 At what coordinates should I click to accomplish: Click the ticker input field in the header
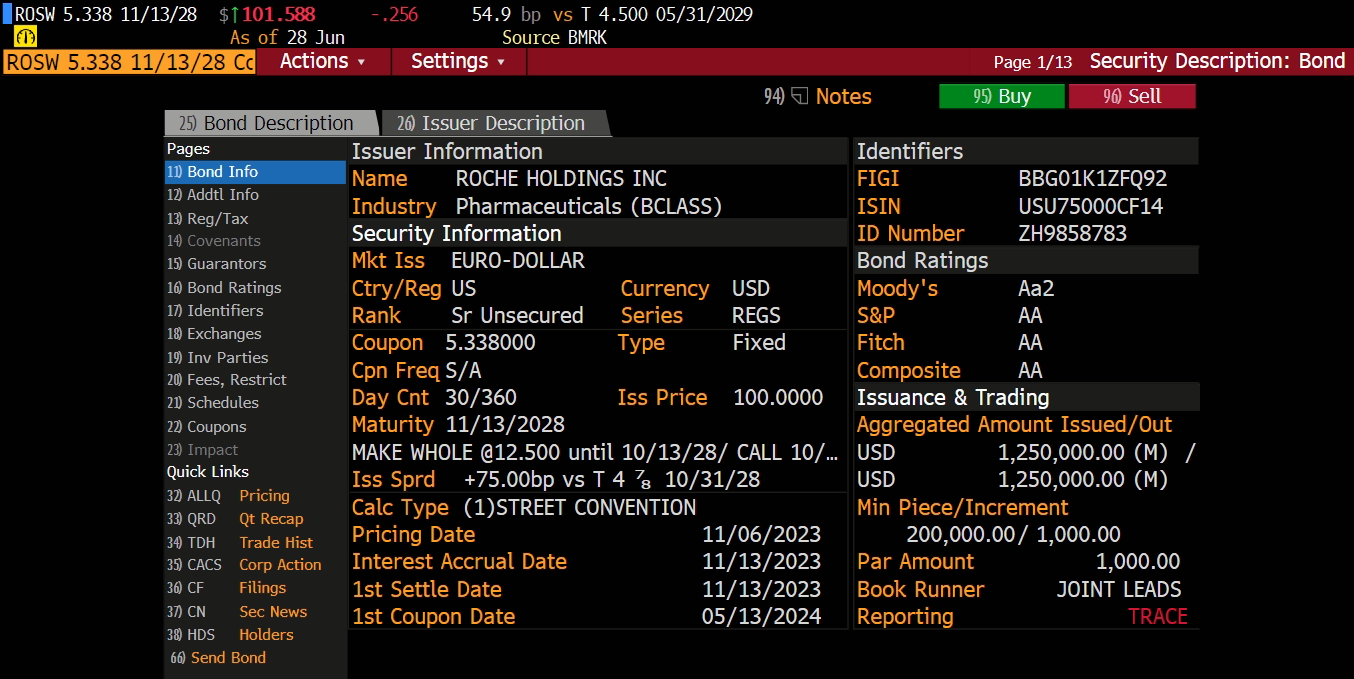[129, 62]
